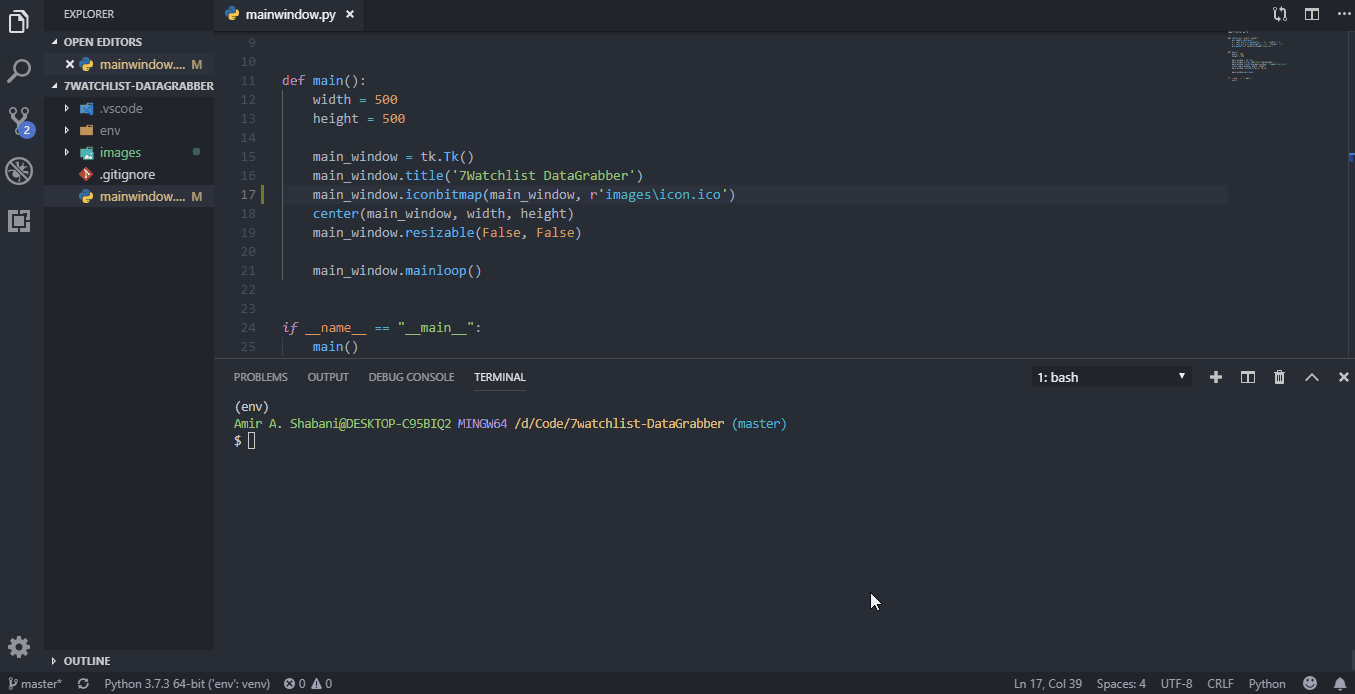Change interpreter via Python 3.7.3 status item
The height and width of the screenshot is (694, 1355).
click(x=187, y=683)
